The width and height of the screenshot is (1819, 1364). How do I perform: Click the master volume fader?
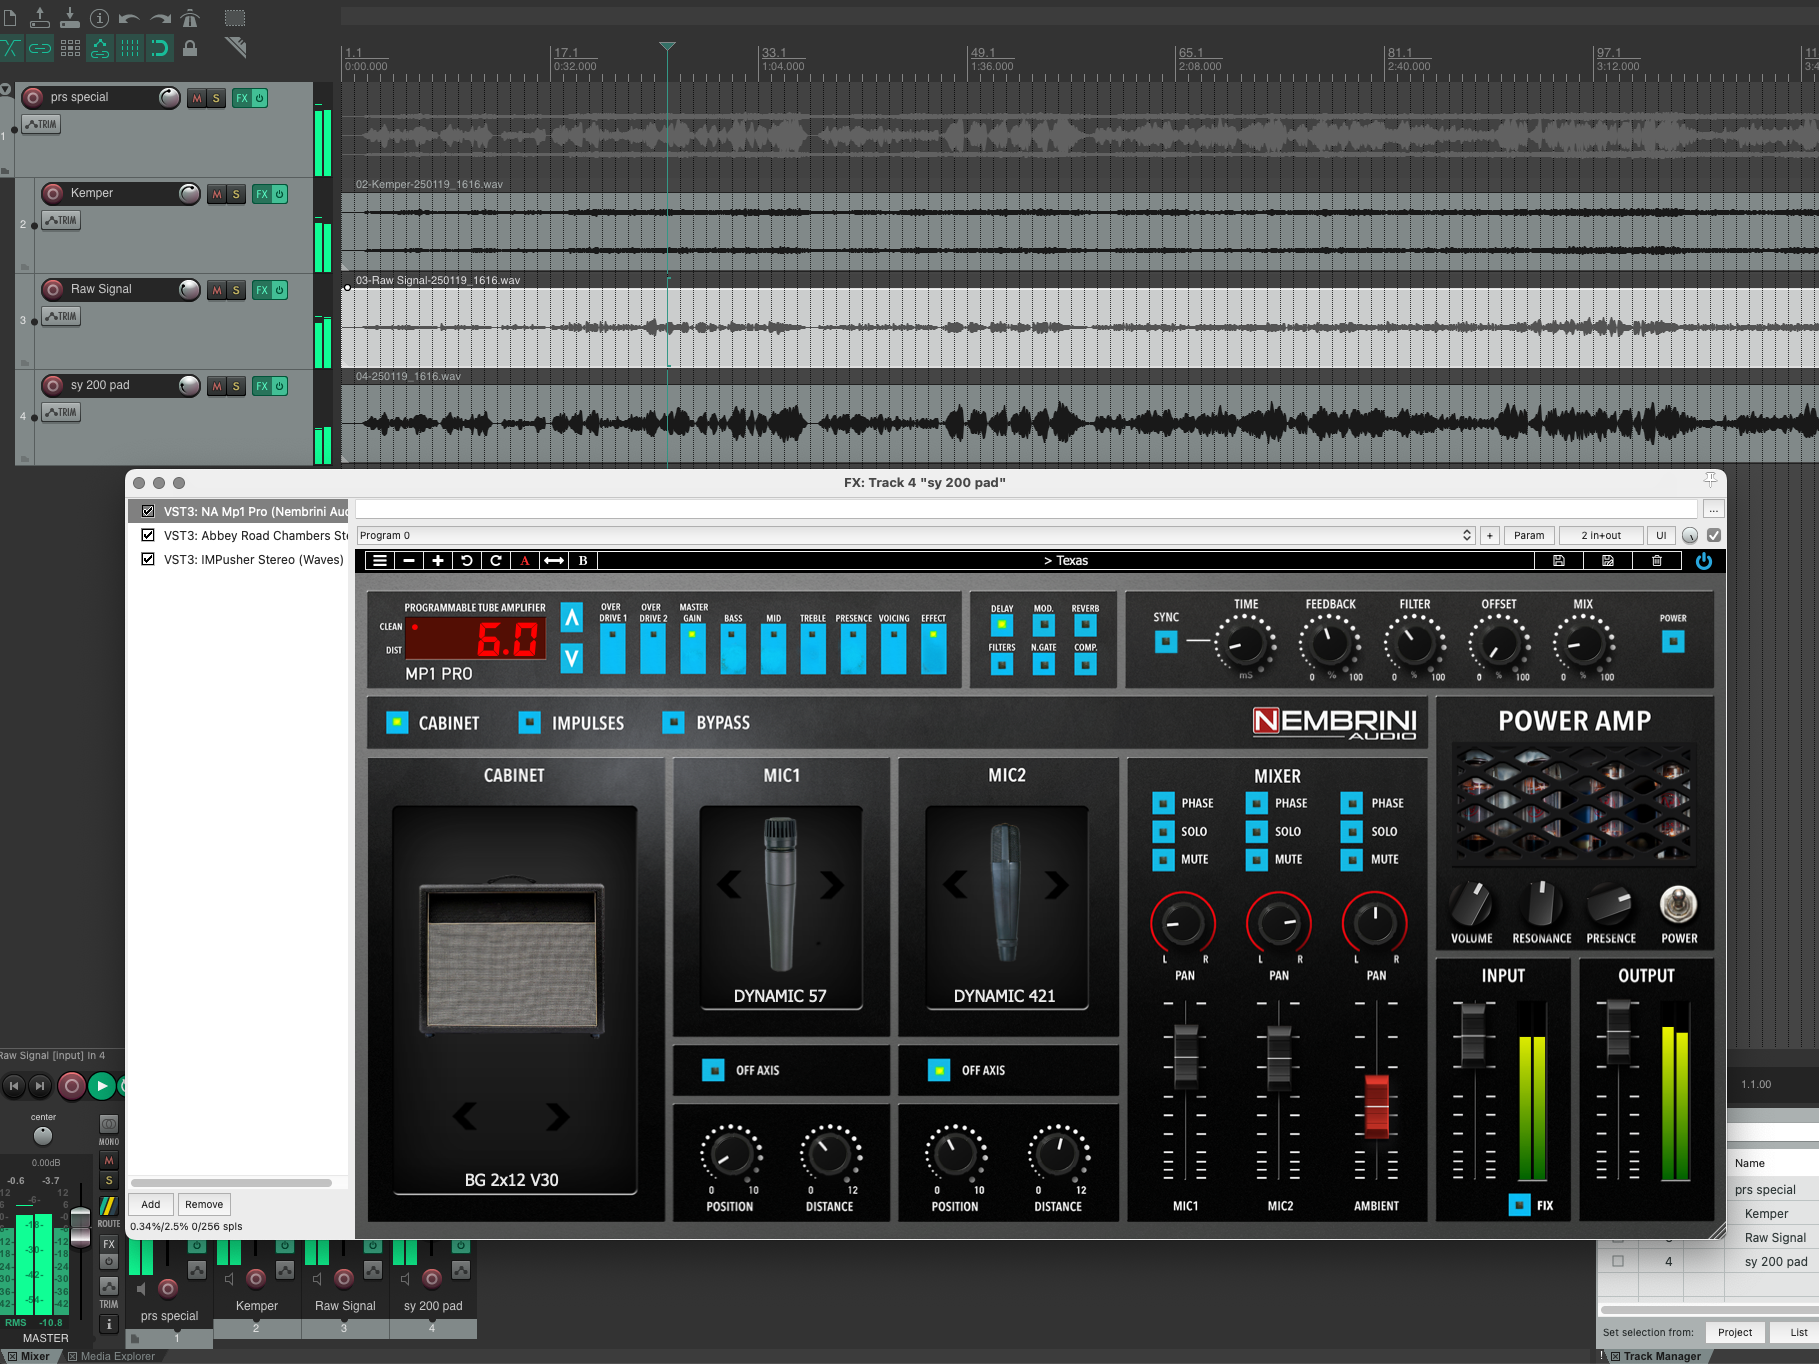point(80,1228)
